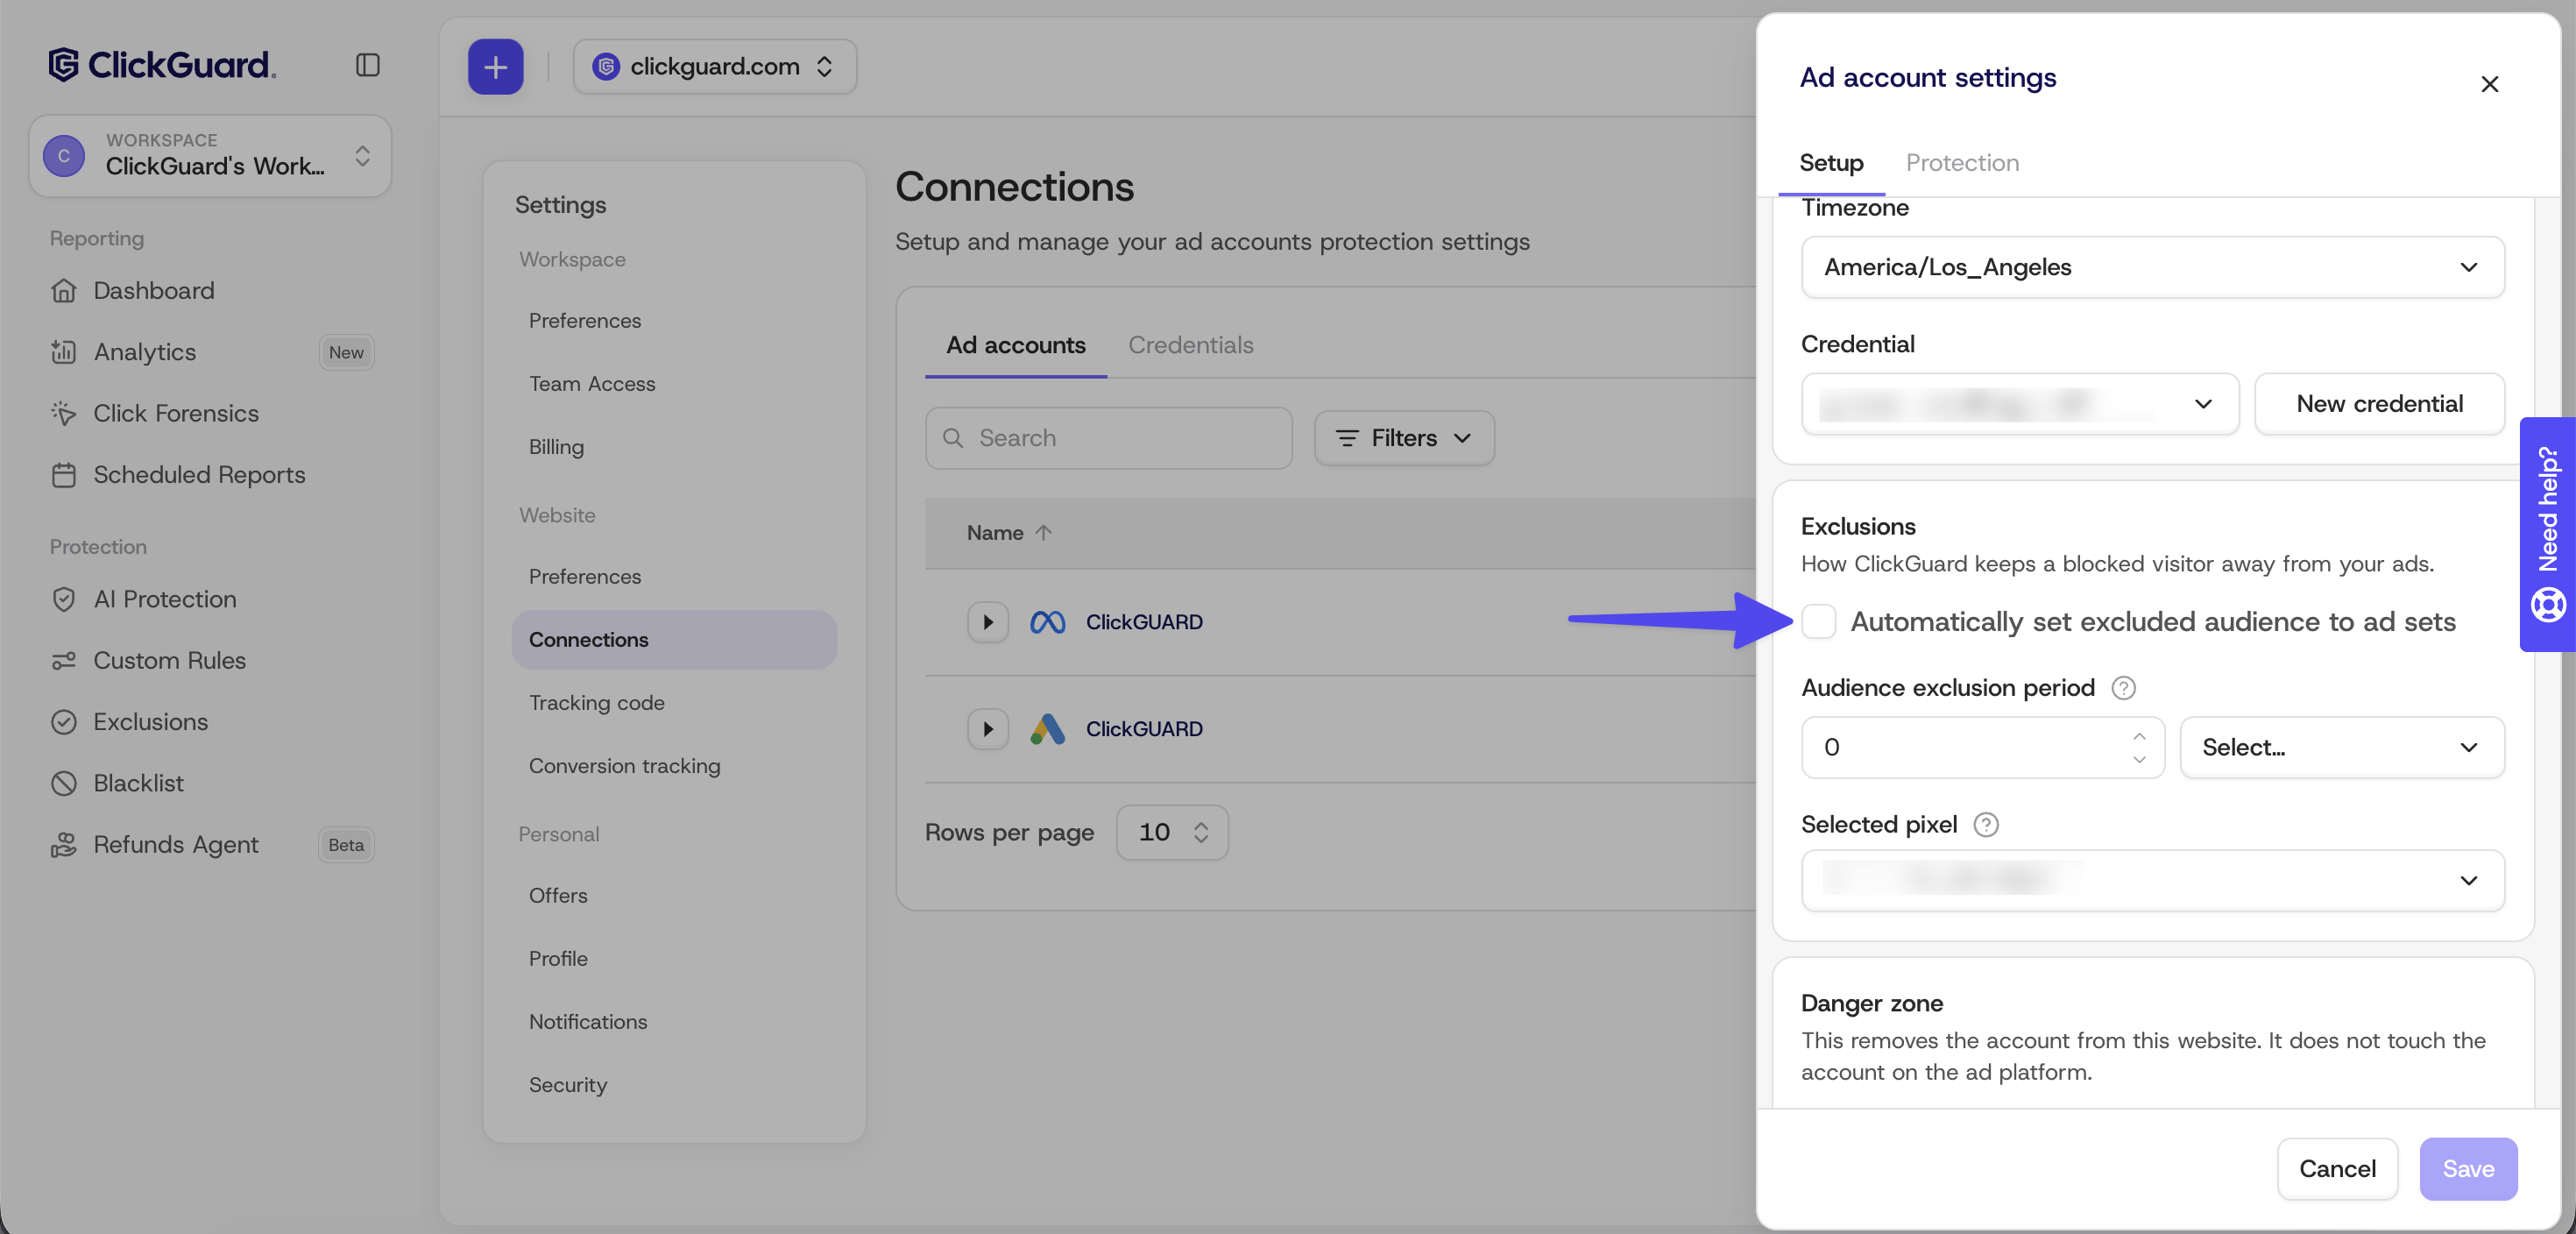
Task: Open Connections in settings menu
Action: pos(674,640)
